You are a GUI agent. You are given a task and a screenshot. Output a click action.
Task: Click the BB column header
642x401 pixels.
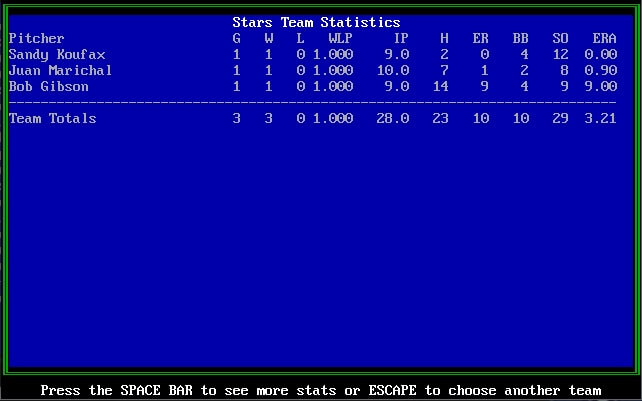[521, 39]
